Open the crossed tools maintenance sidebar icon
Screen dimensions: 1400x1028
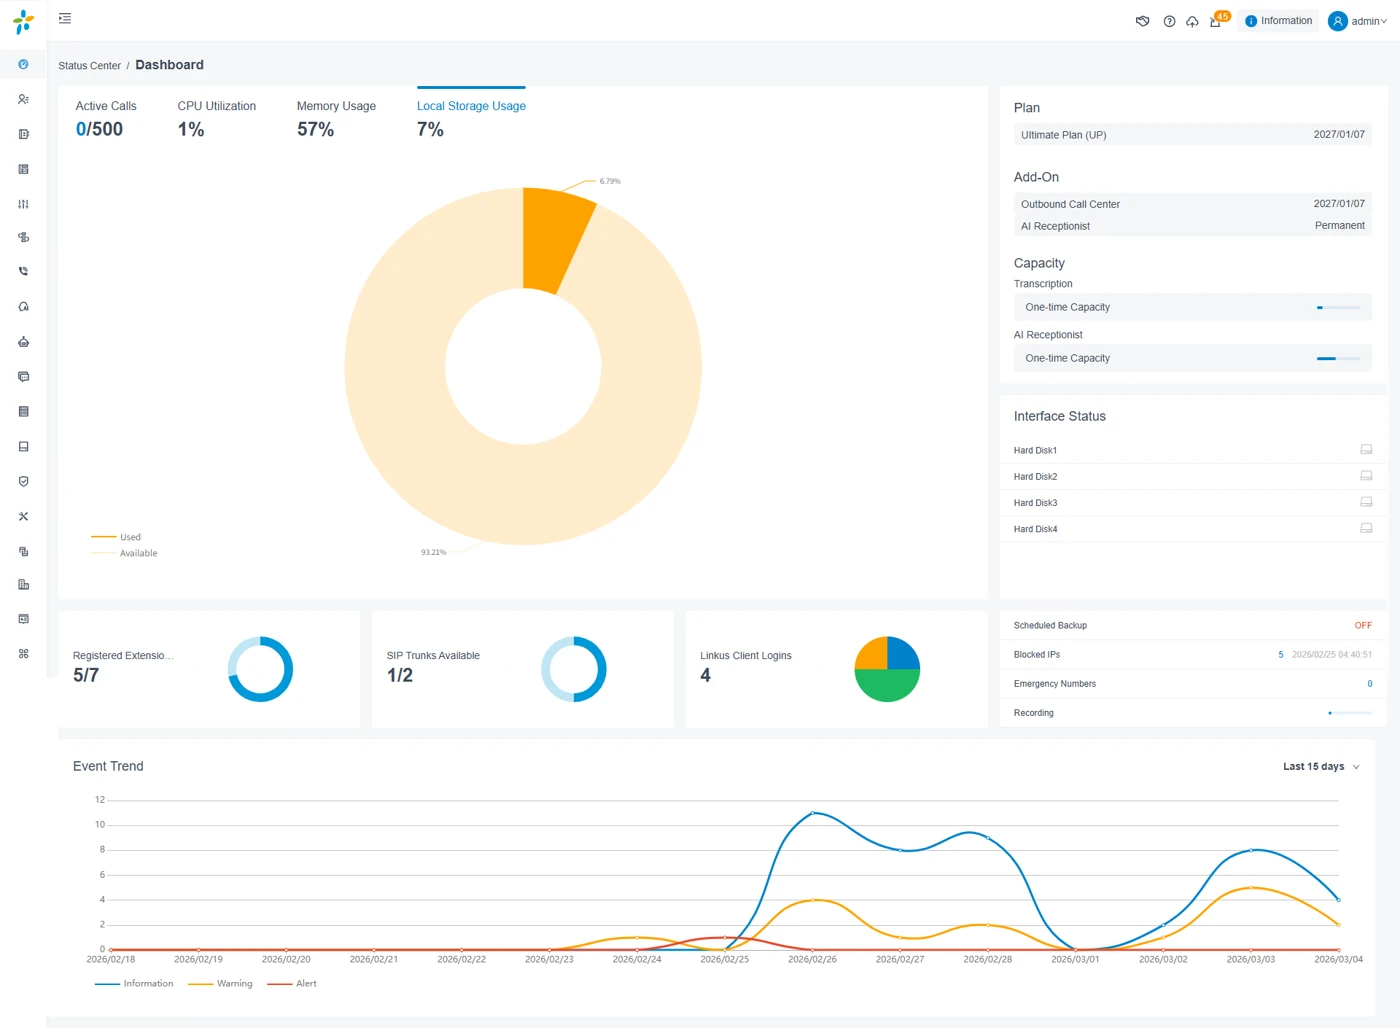click(23, 516)
